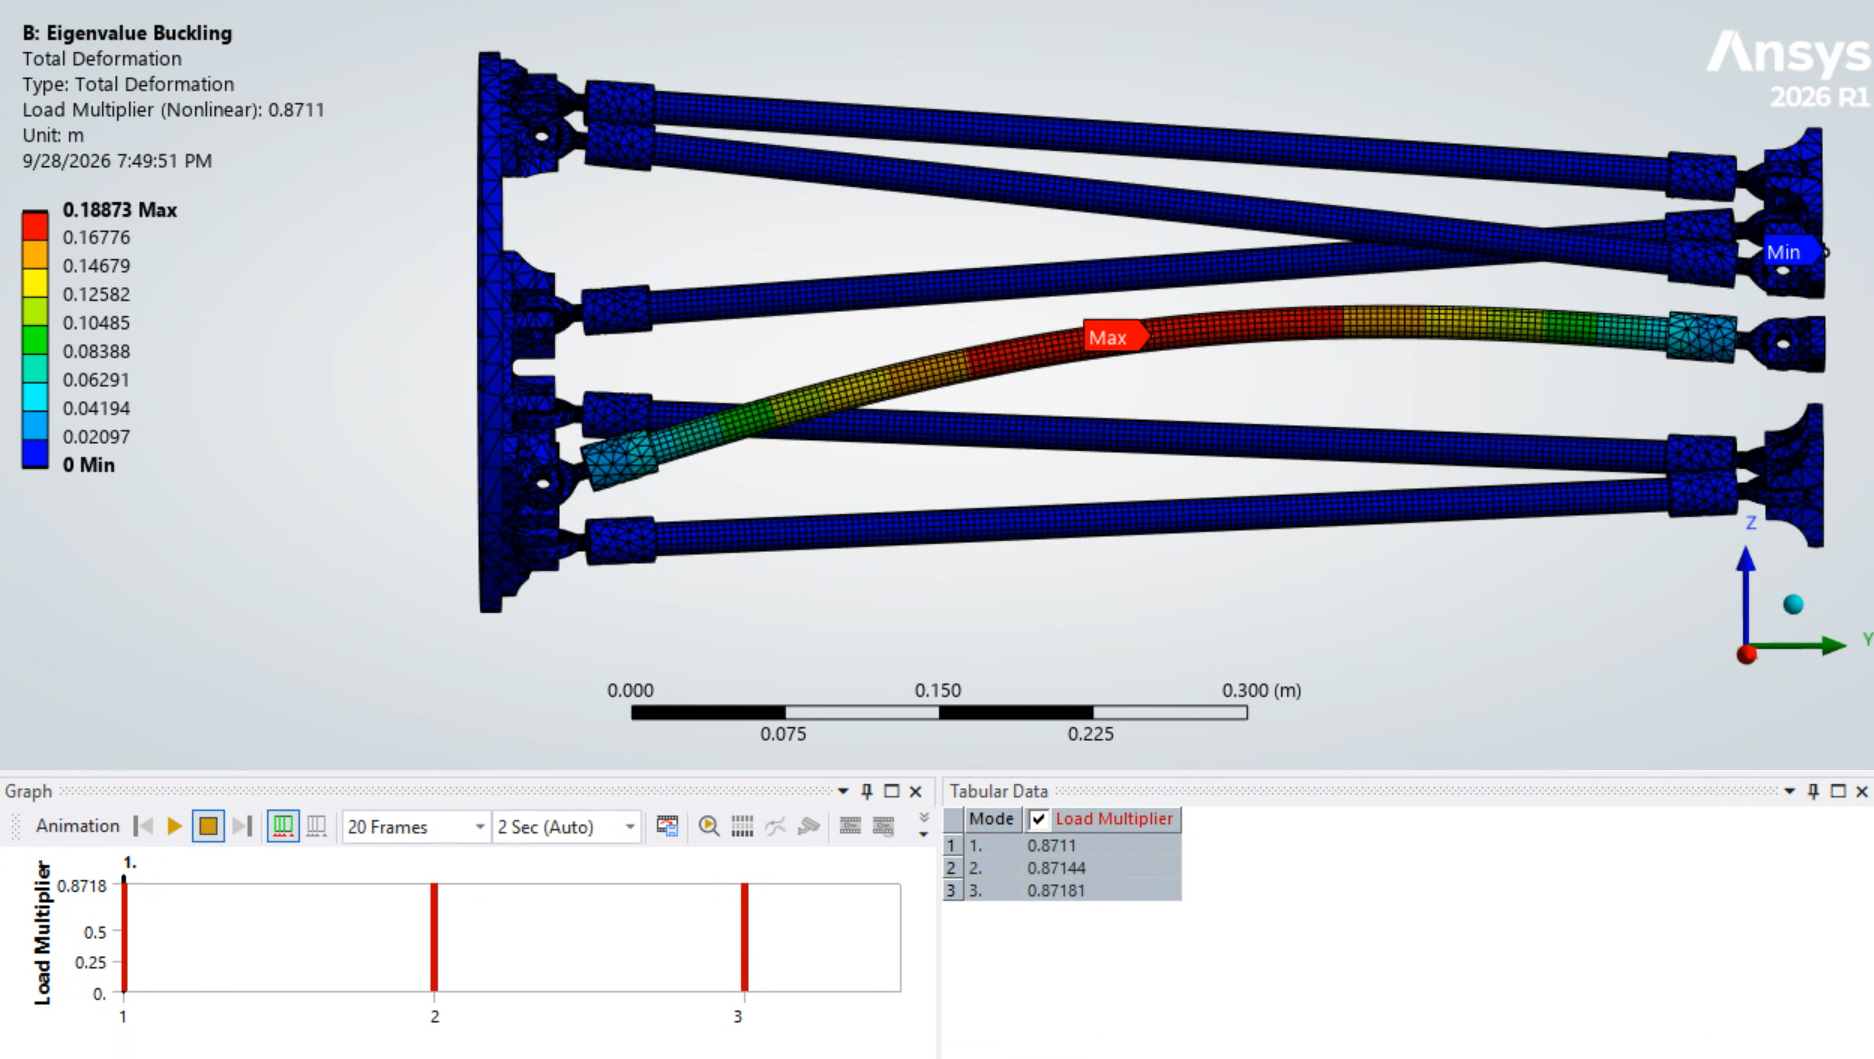The image size is (1874, 1059).
Task: Click the Z axis of the triad
Action: click(x=1746, y=595)
